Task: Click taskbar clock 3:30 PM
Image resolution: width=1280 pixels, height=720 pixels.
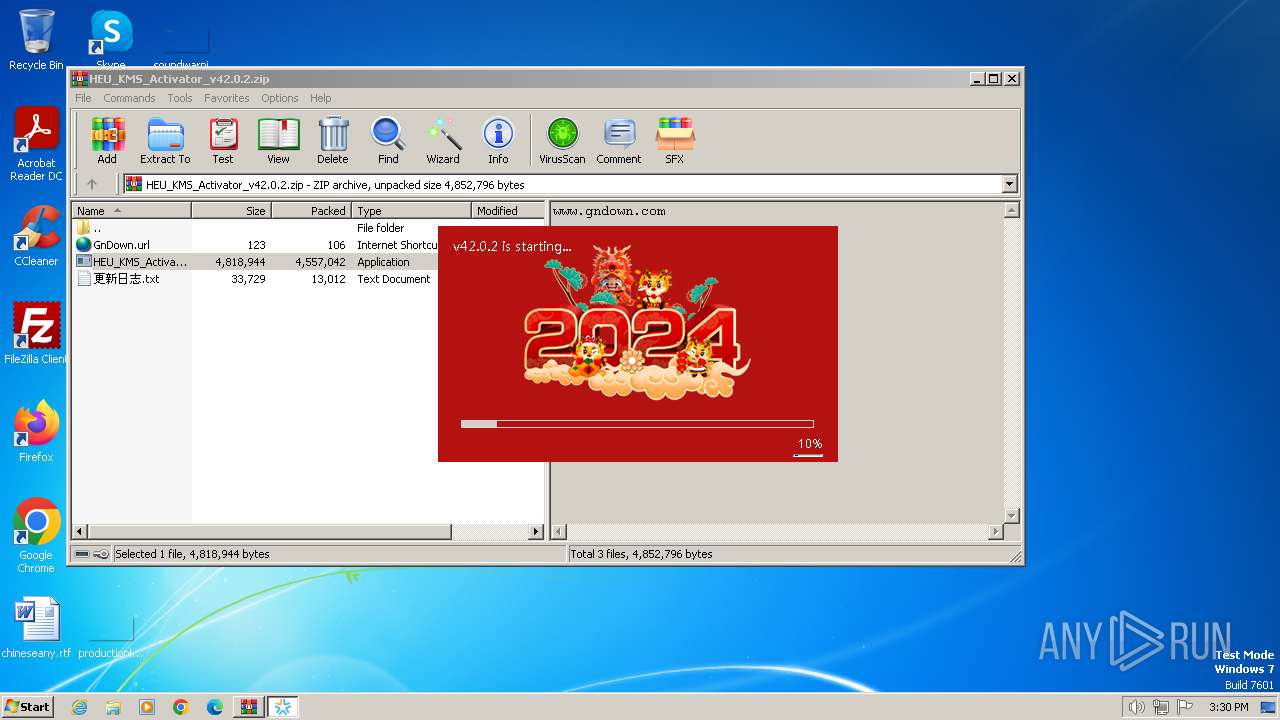Action: pos(1228,707)
